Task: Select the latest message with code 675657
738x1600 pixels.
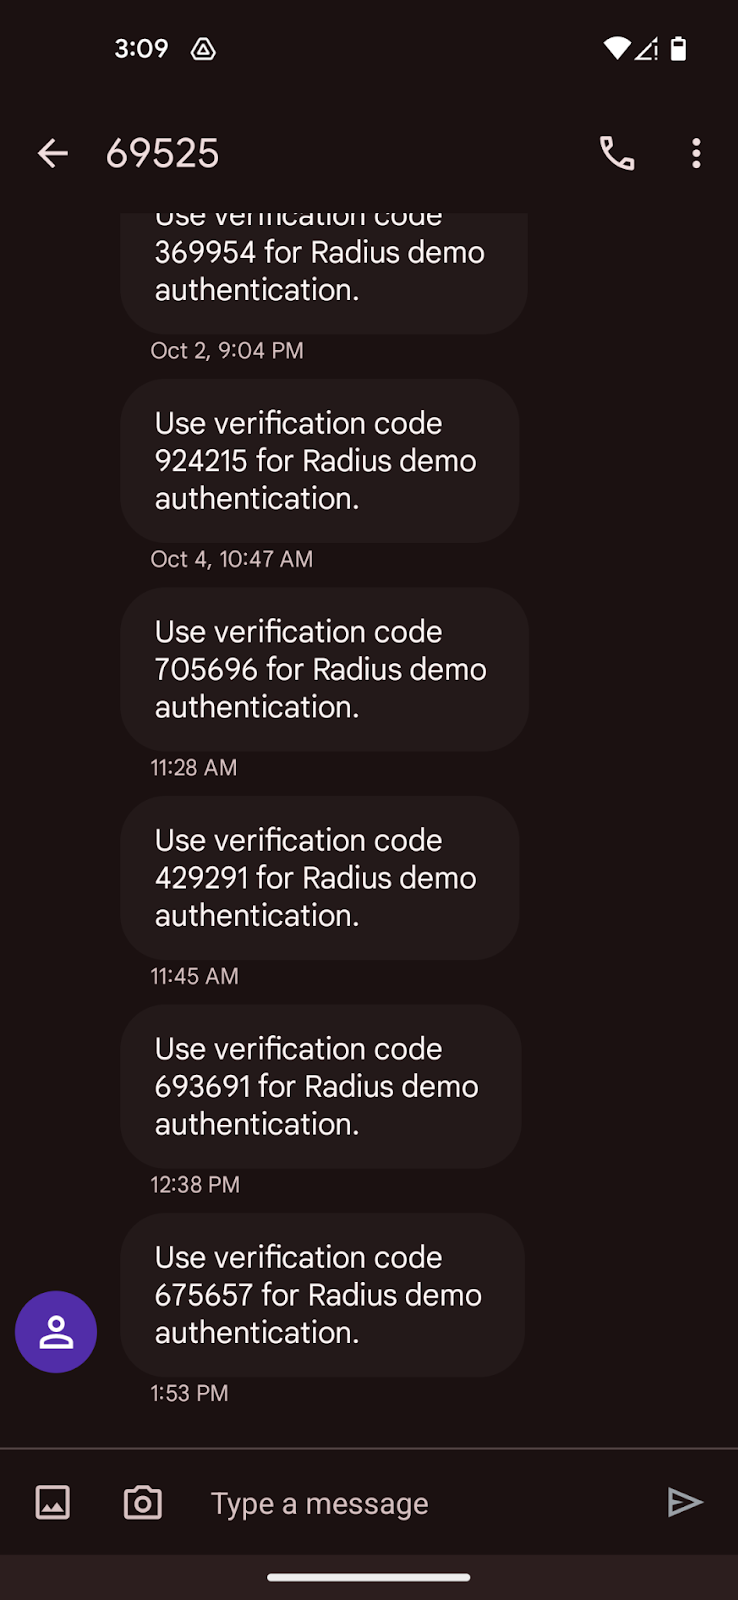Action: point(322,1295)
